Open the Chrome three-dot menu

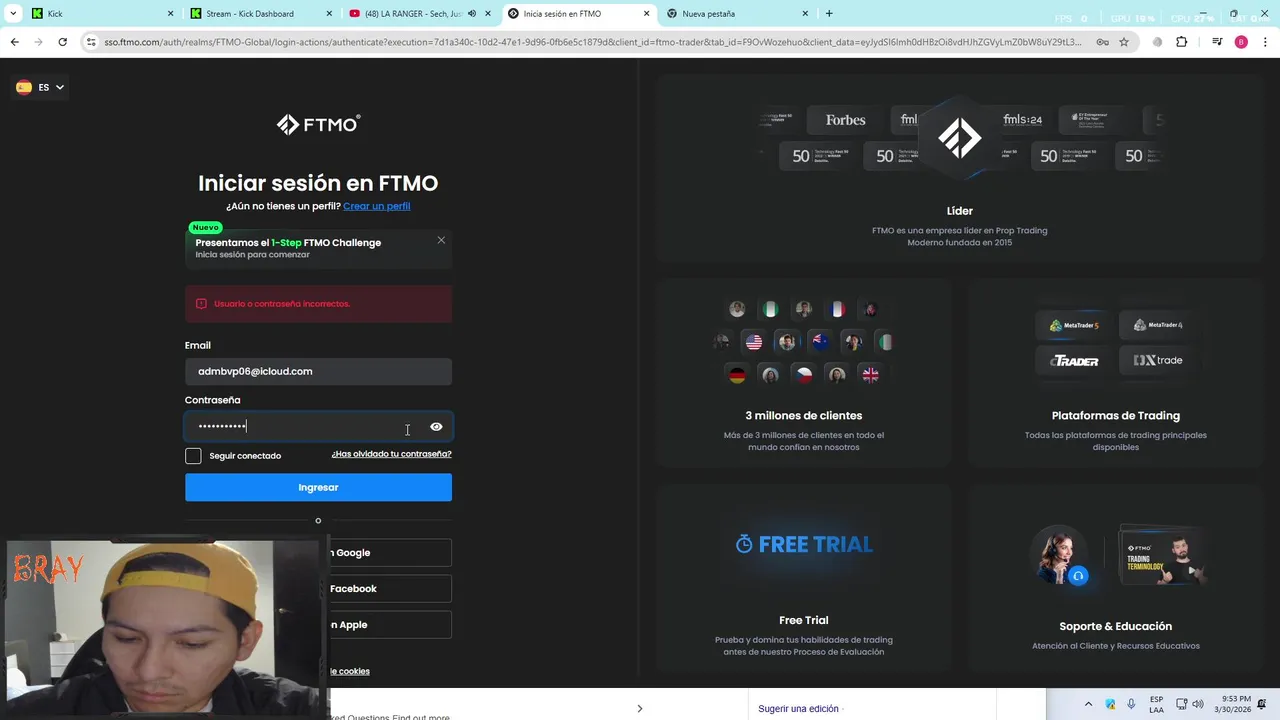(x=1263, y=42)
